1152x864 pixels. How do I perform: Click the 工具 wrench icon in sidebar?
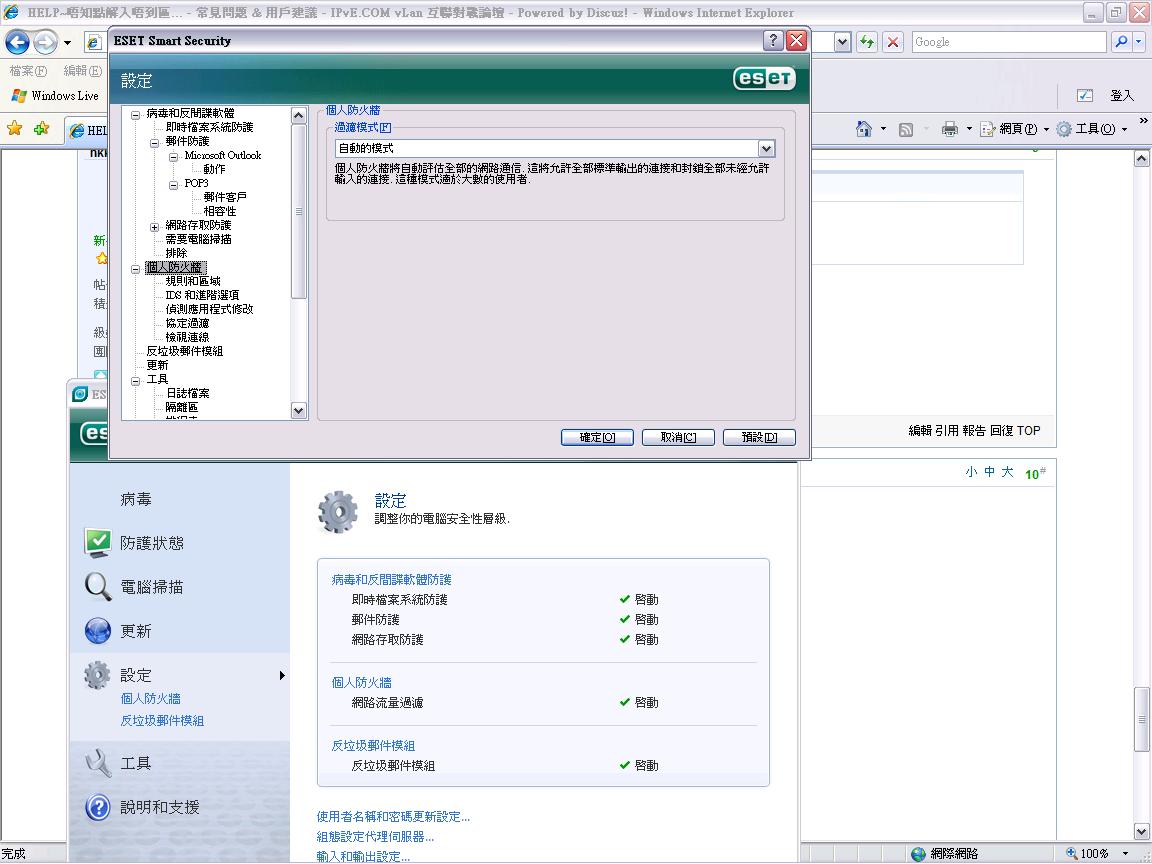pos(98,763)
